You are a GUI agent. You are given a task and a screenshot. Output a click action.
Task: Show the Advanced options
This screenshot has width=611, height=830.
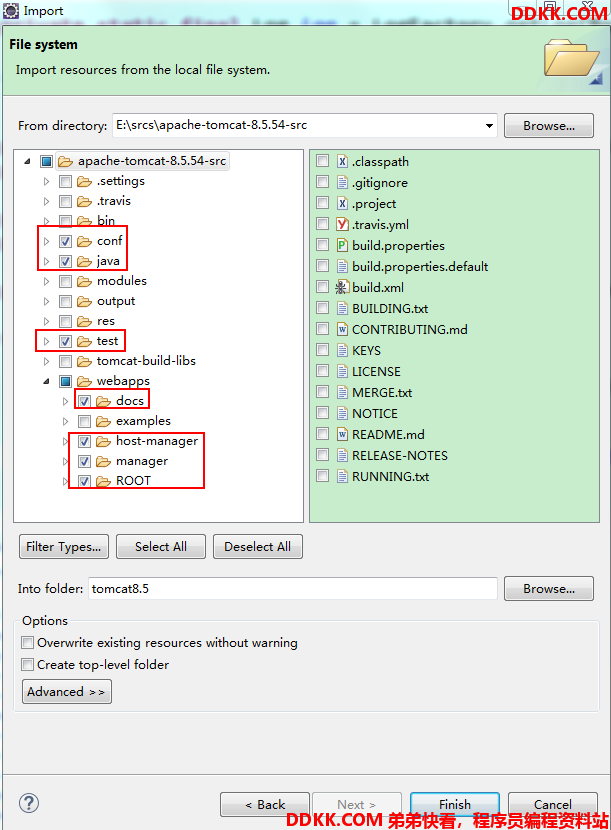[67, 691]
